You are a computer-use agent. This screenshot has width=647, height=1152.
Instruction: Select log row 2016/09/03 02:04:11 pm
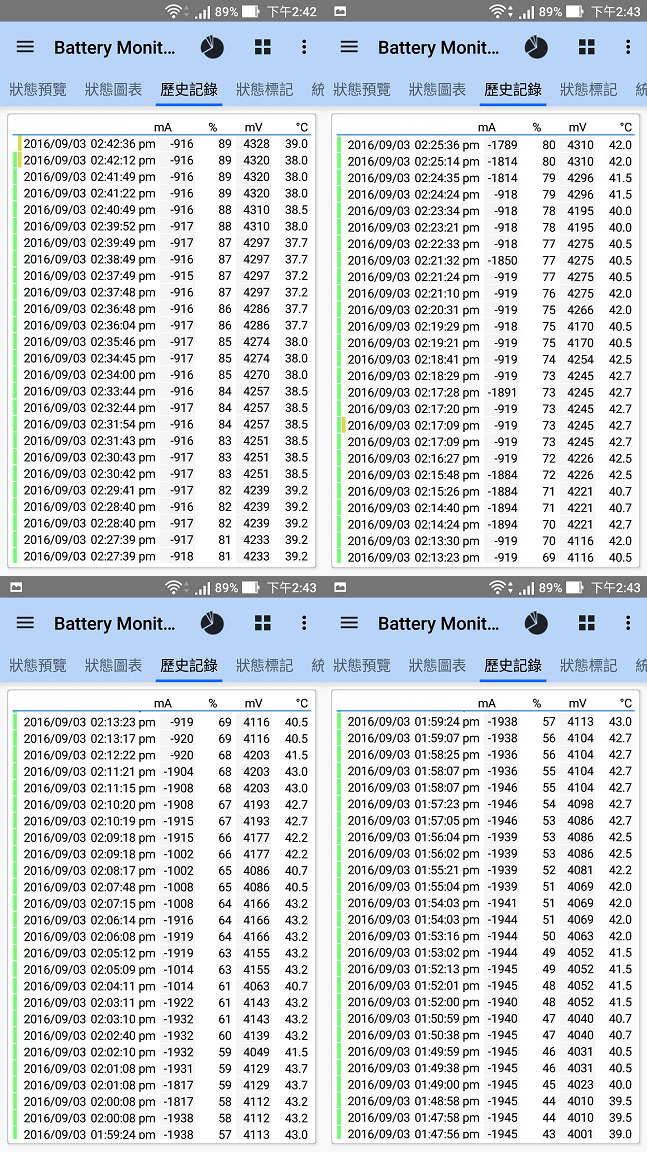tap(162, 986)
